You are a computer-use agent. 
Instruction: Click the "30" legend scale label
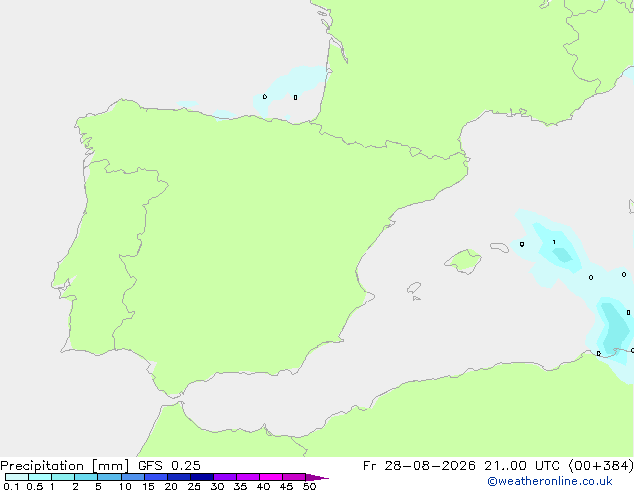[x=217, y=486]
